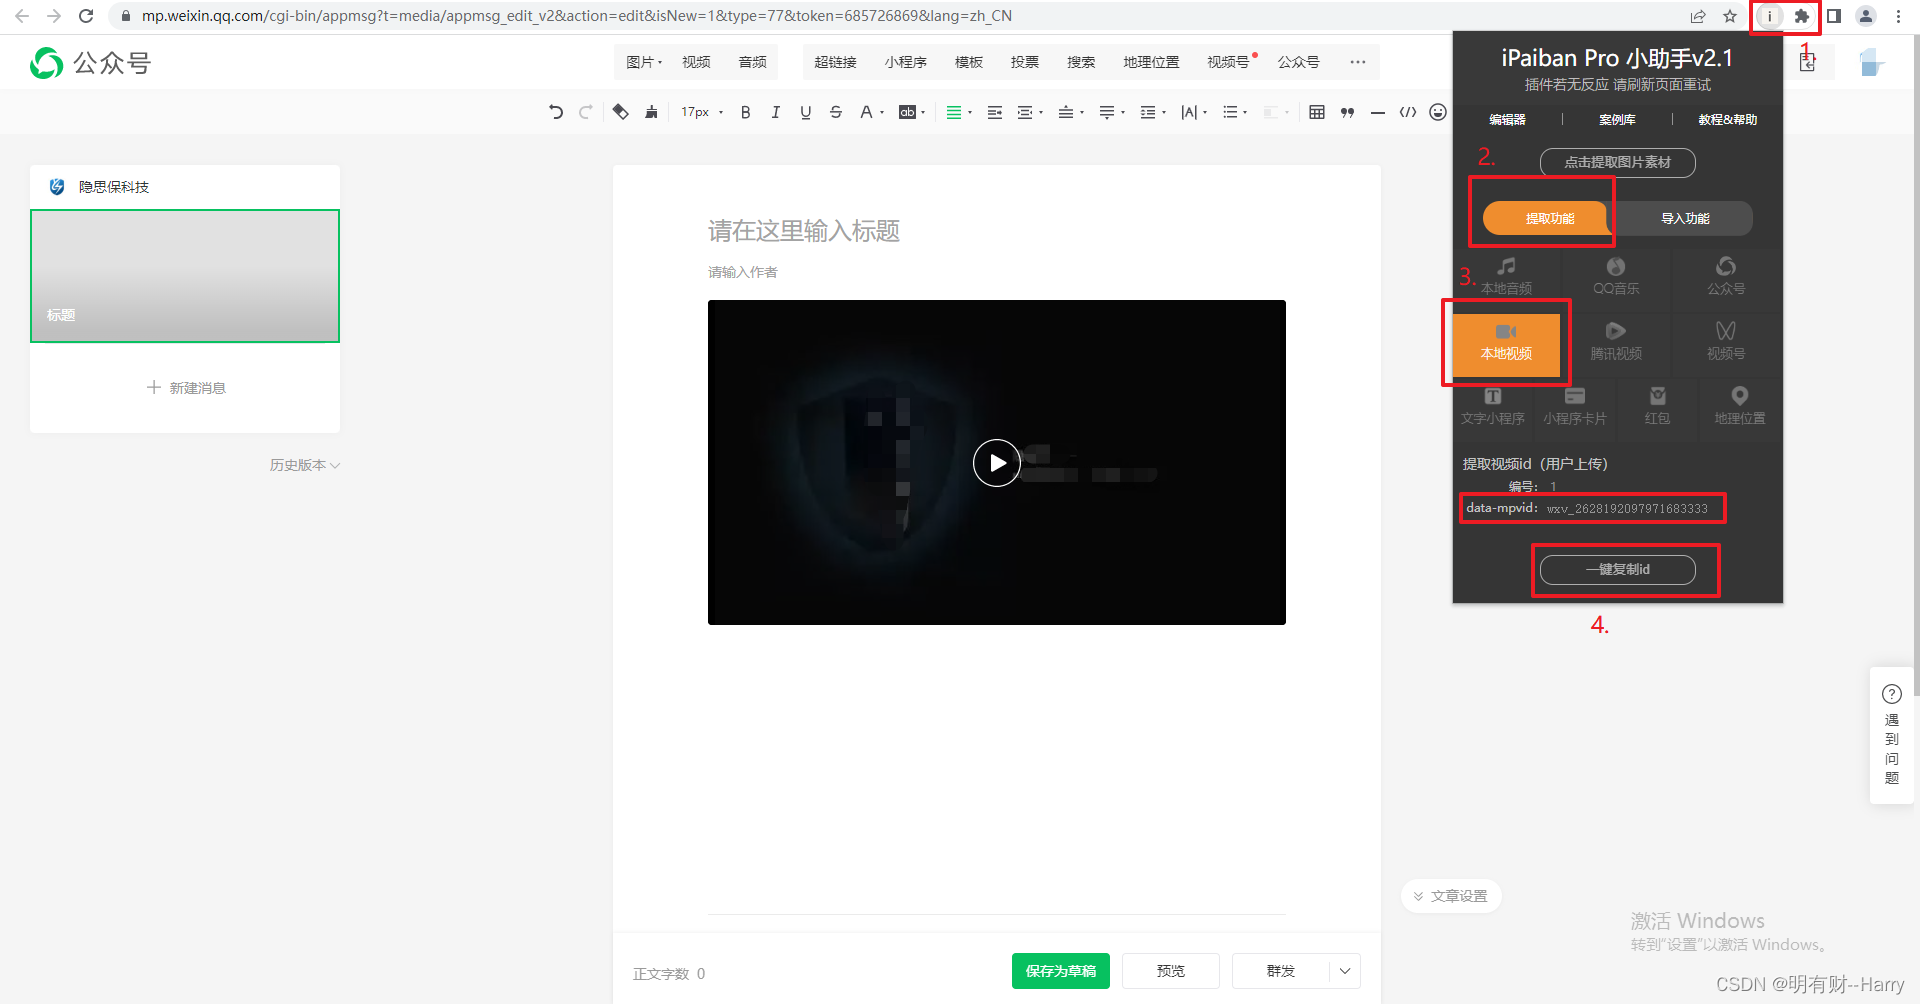Image resolution: width=1920 pixels, height=1004 pixels.
Task: Select the 本地视频 camera icon
Action: tap(1506, 345)
